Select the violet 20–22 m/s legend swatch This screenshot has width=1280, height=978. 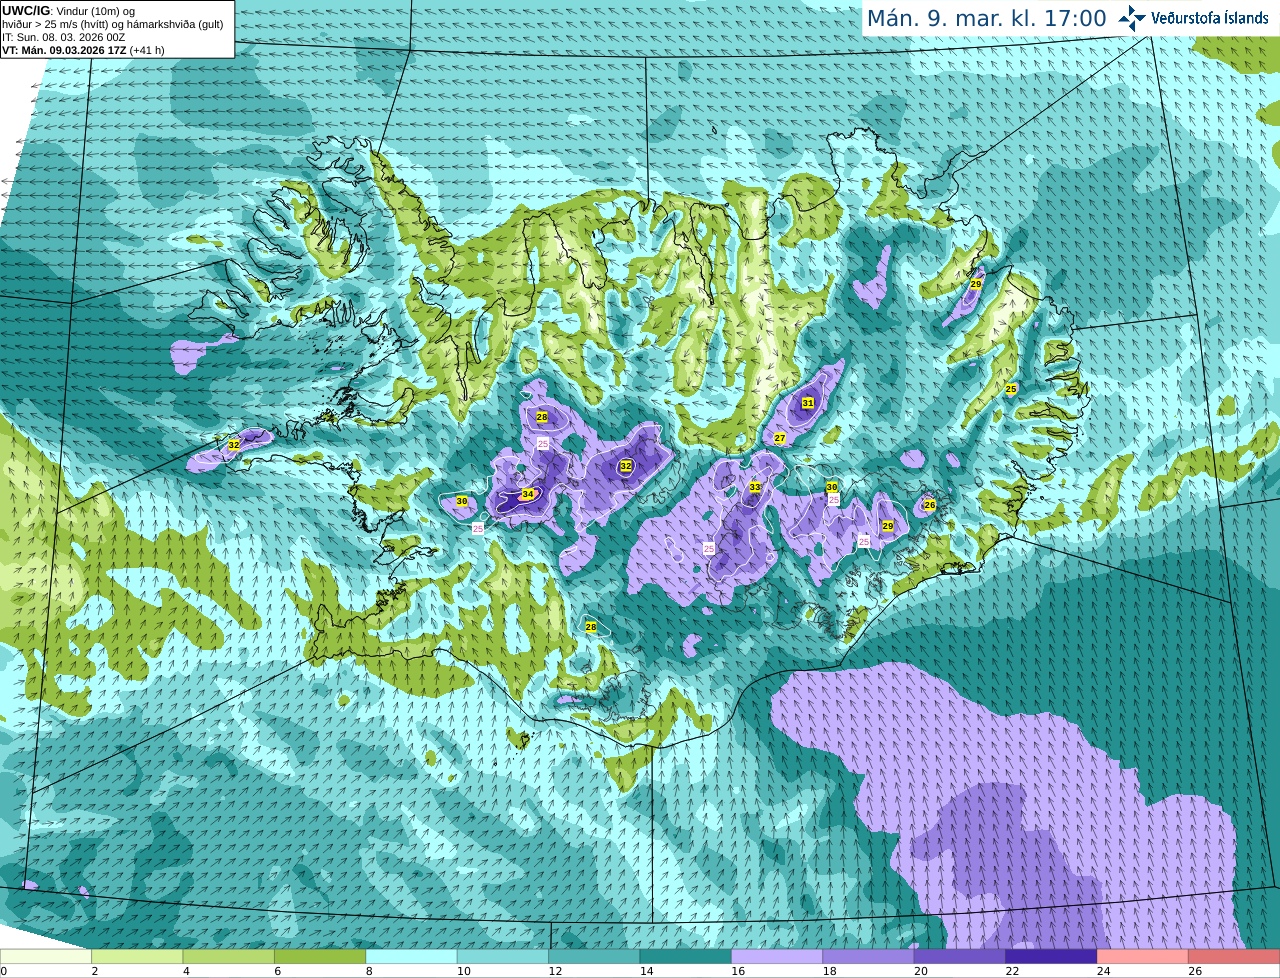pyautogui.click(x=960, y=956)
